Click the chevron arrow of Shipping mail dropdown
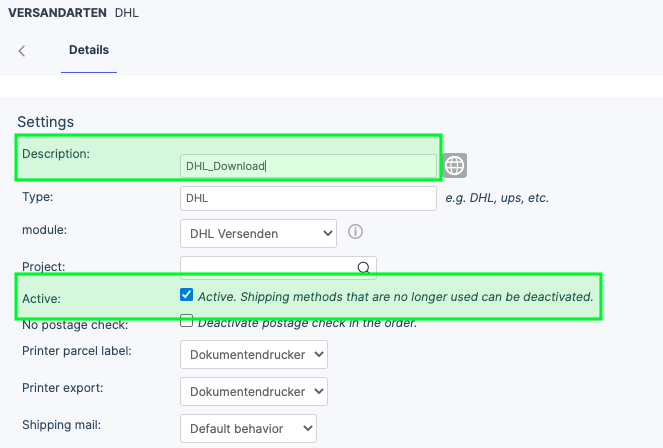The image size is (663, 448). (308, 428)
